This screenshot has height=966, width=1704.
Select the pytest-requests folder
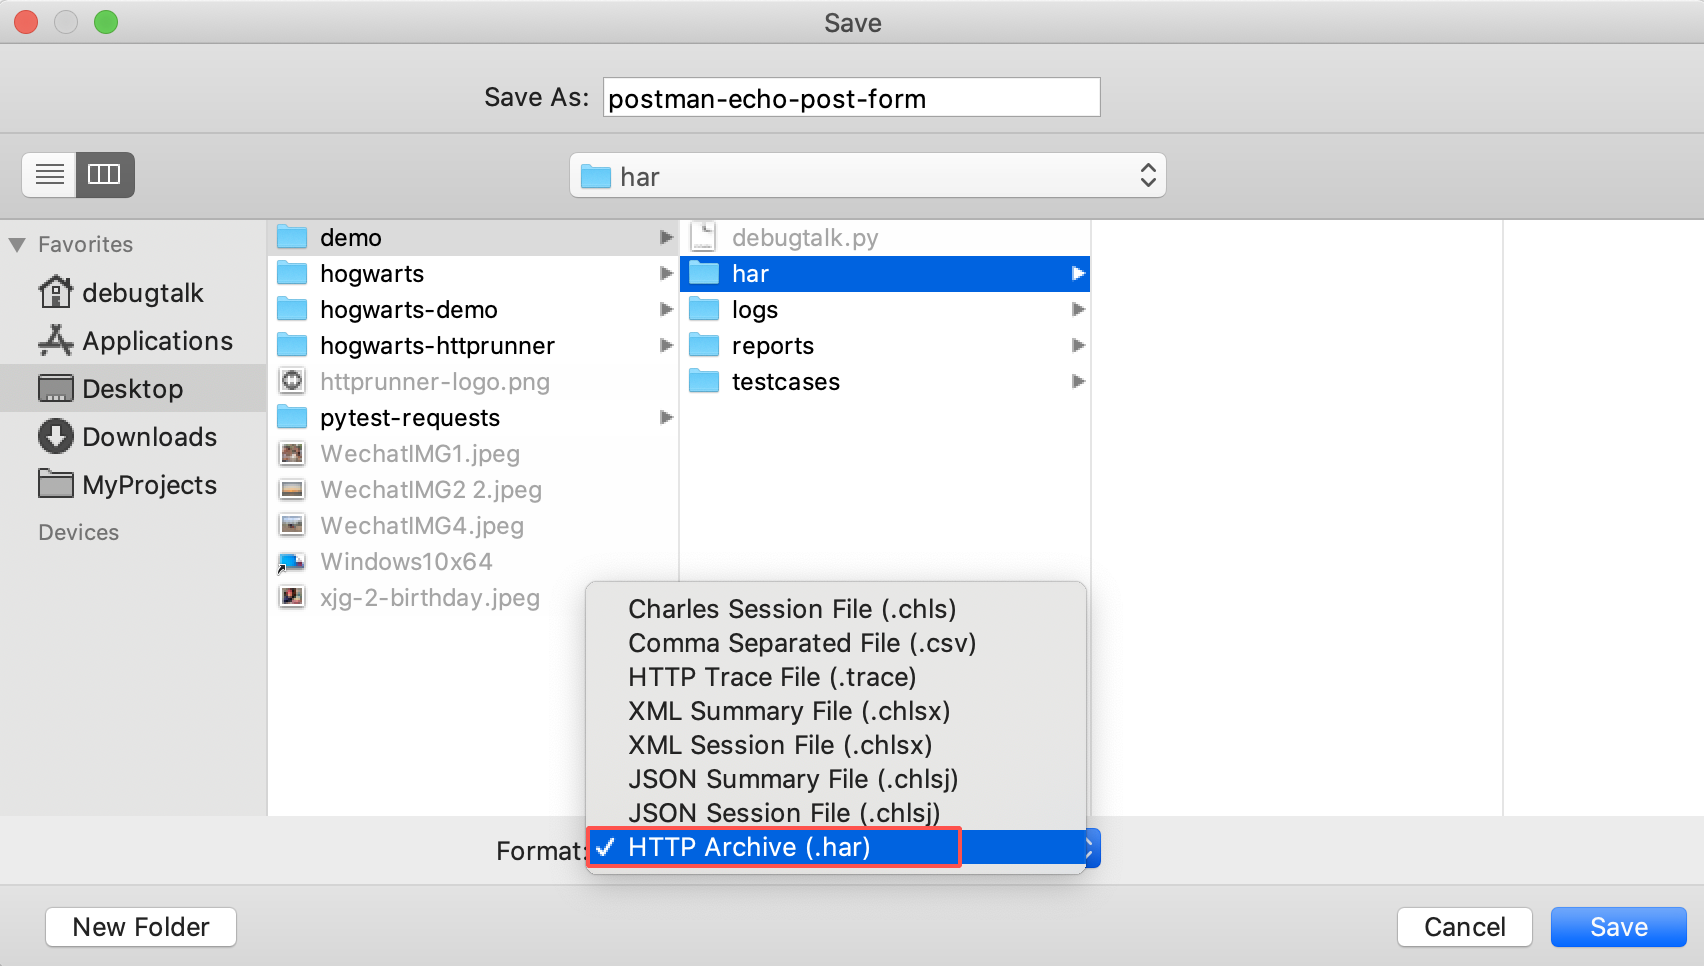pos(473,418)
